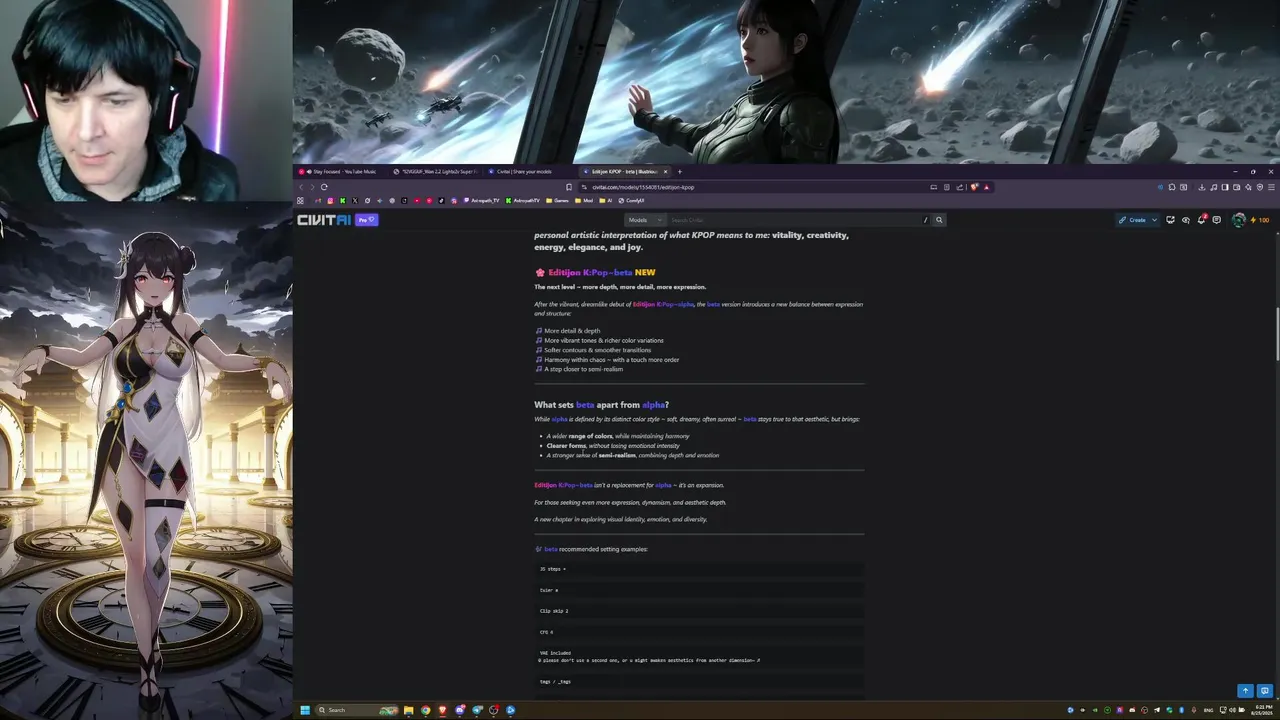This screenshot has height=720, width=1280.
Task: Open the Astropath_TV Twitch bookmark
Action: pyautogui.click(x=483, y=200)
